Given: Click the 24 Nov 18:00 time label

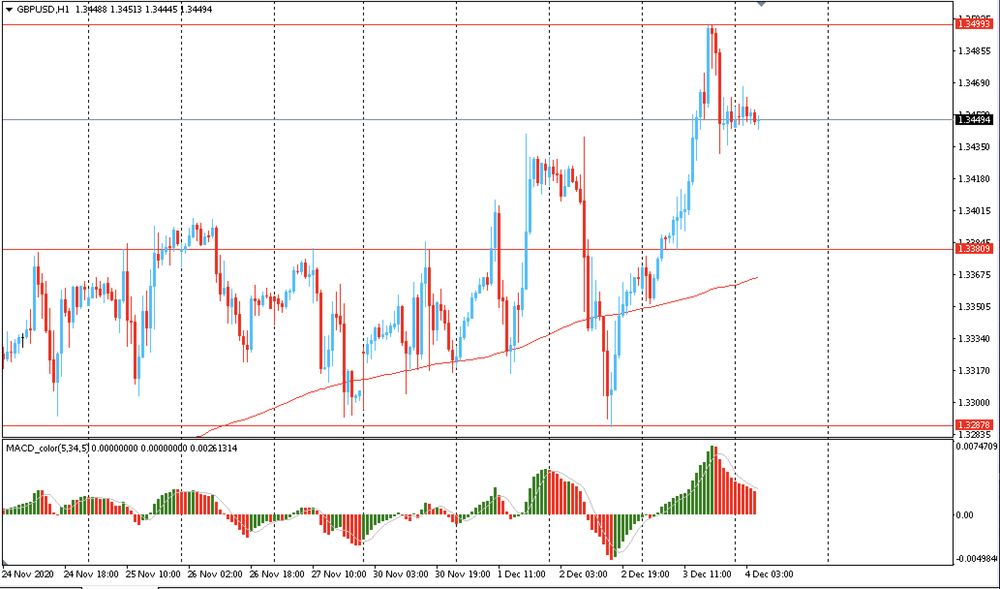Looking at the screenshot, I should [89, 573].
